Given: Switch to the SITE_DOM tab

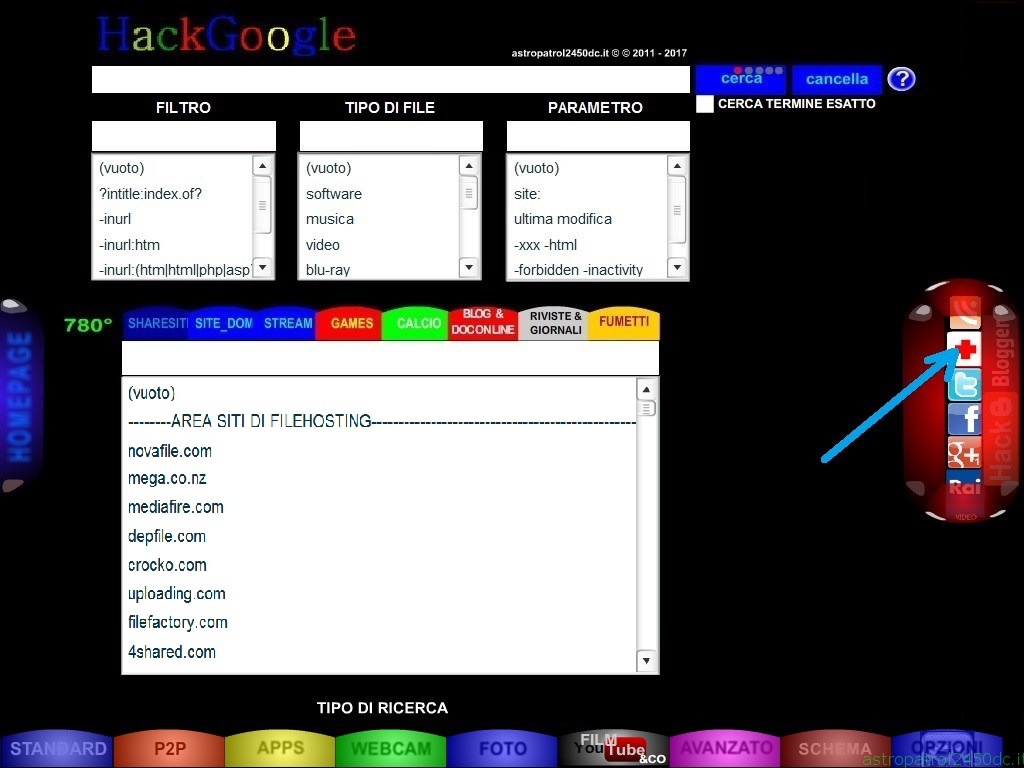Looking at the screenshot, I should tap(223, 323).
